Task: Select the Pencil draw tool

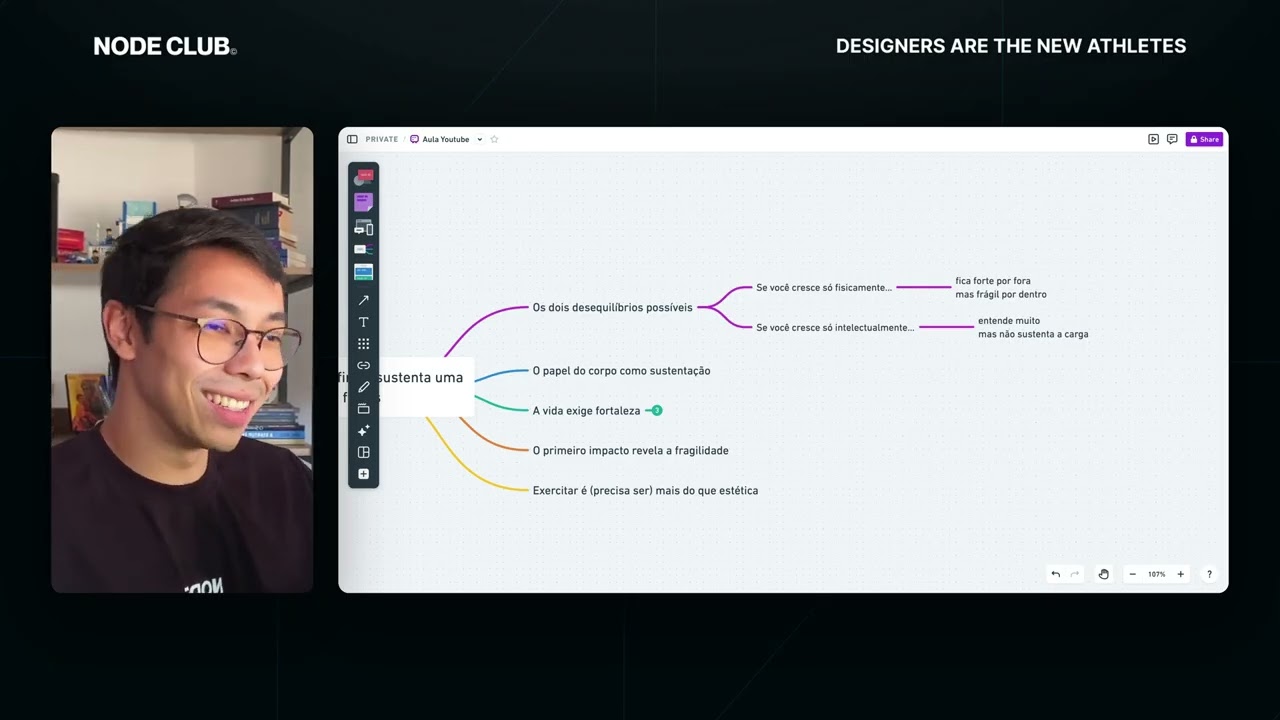Action: pyautogui.click(x=363, y=387)
